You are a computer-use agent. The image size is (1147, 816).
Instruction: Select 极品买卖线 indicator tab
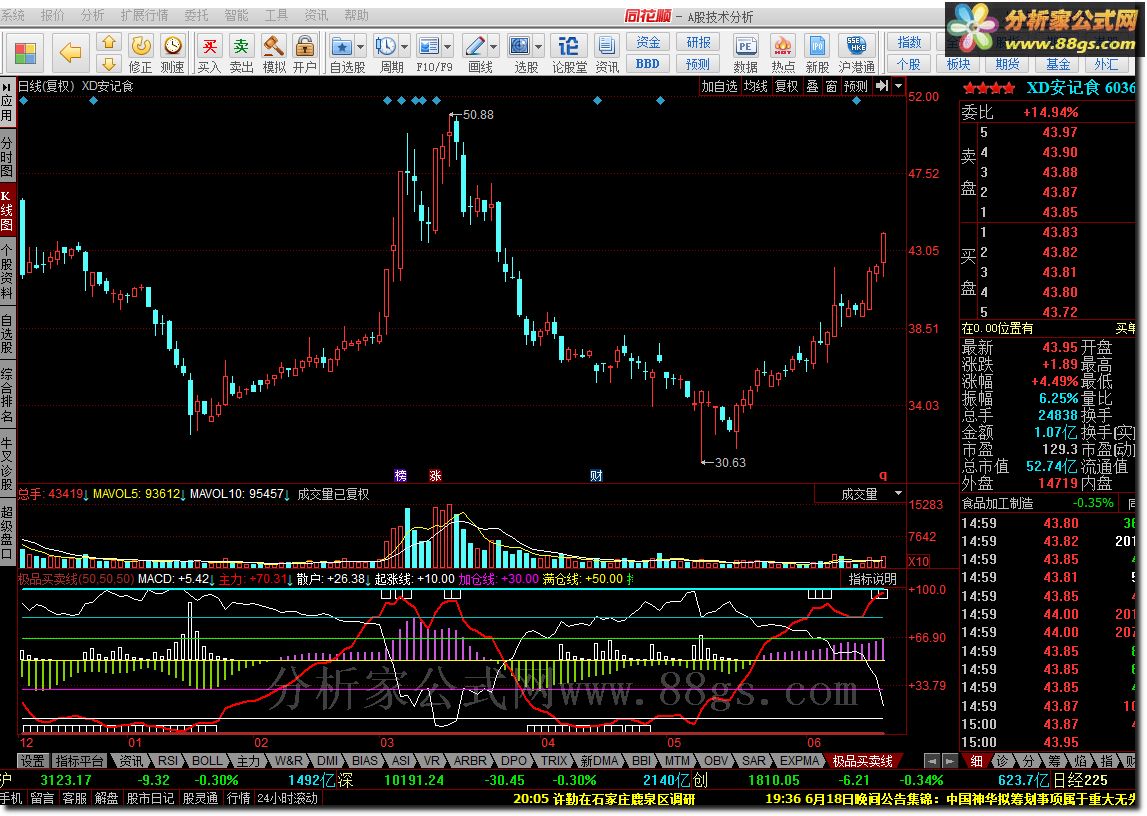862,760
